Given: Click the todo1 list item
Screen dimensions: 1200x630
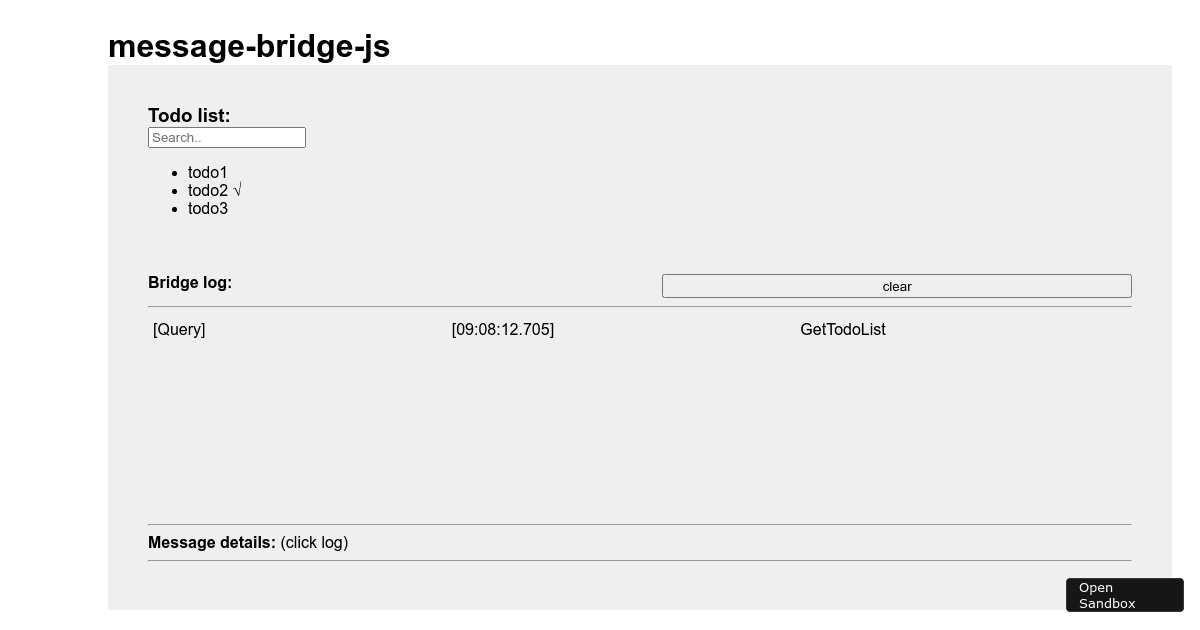Looking at the screenshot, I should click(x=207, y=172).
